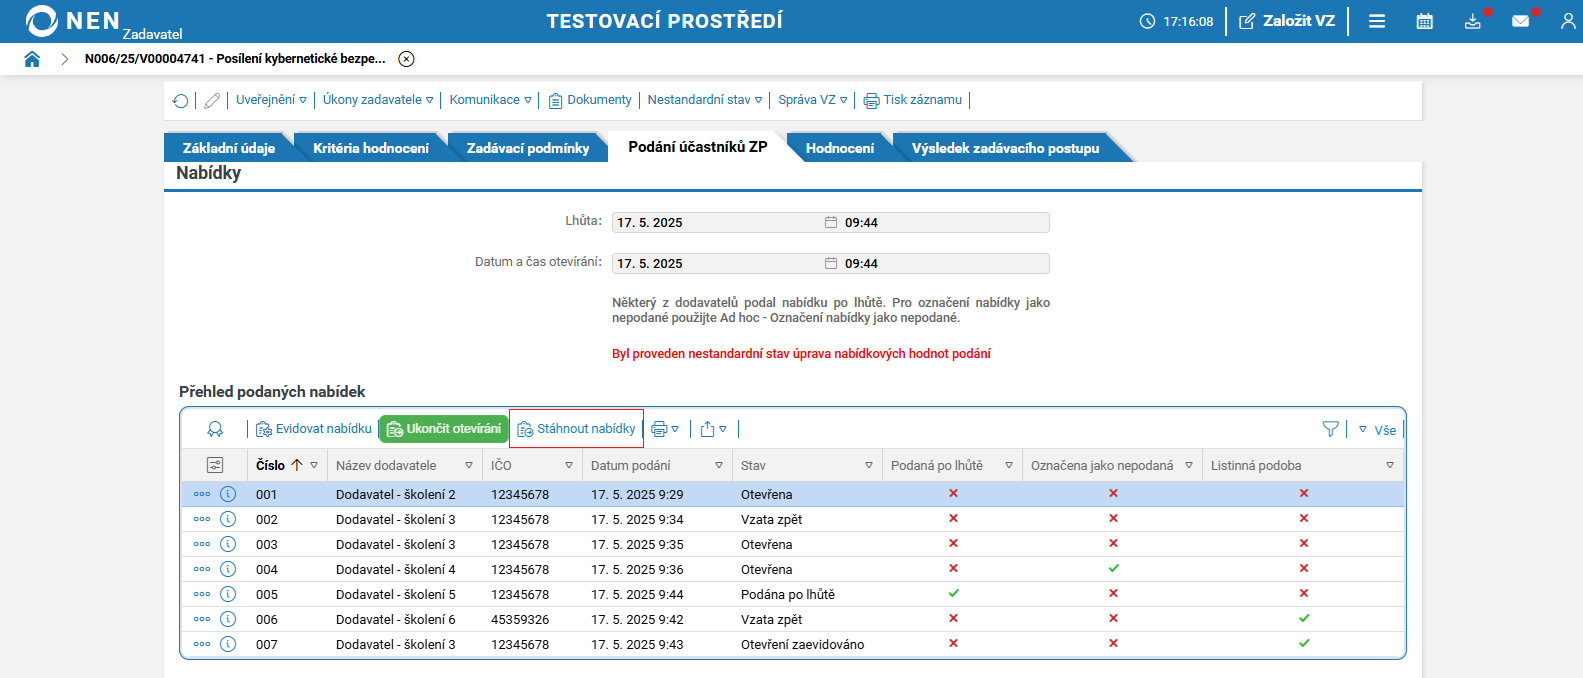Image resolution: width=1583 pixels, height=678 pixels.
Task: Open the table export dropdown icon
Action: 713,429
